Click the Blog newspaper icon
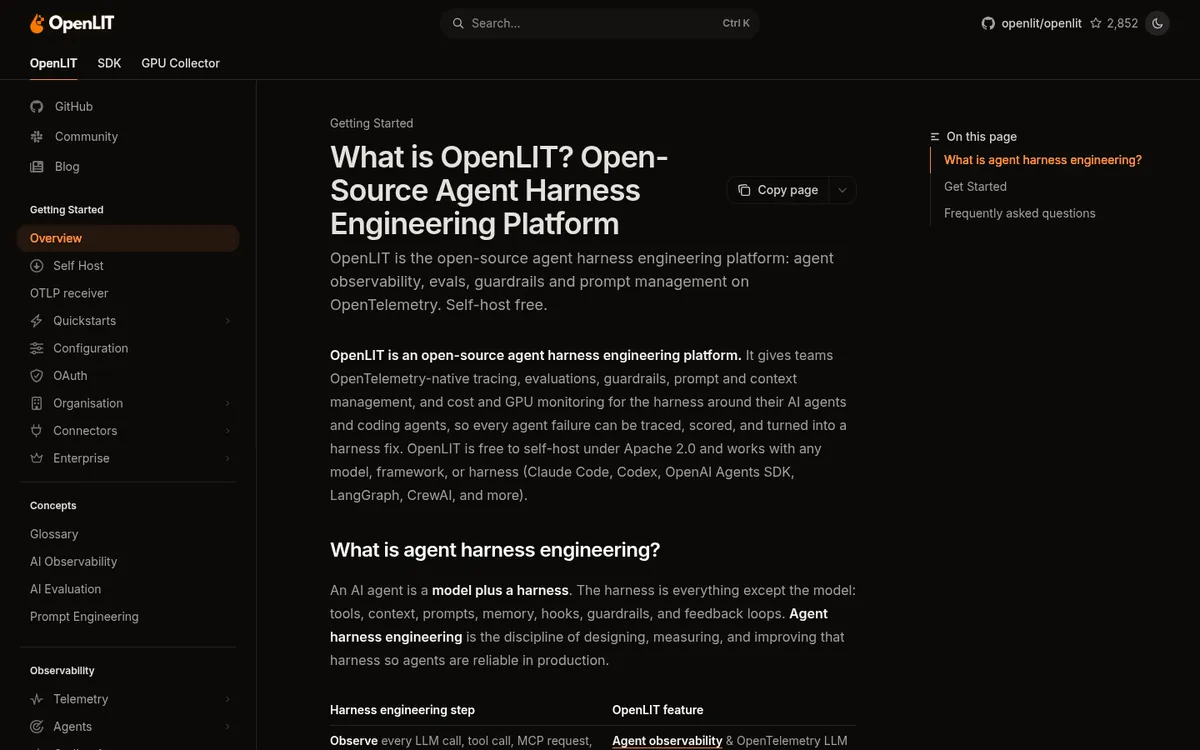The height and width of the screenshot is (750, 1200). pyautogui.click(x=37, y=166)
